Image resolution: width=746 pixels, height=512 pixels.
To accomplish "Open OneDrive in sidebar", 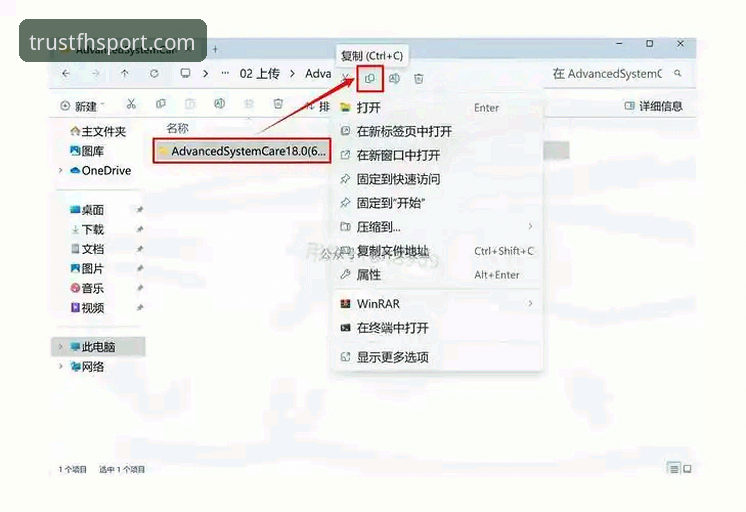I will (x=100, y=170).
